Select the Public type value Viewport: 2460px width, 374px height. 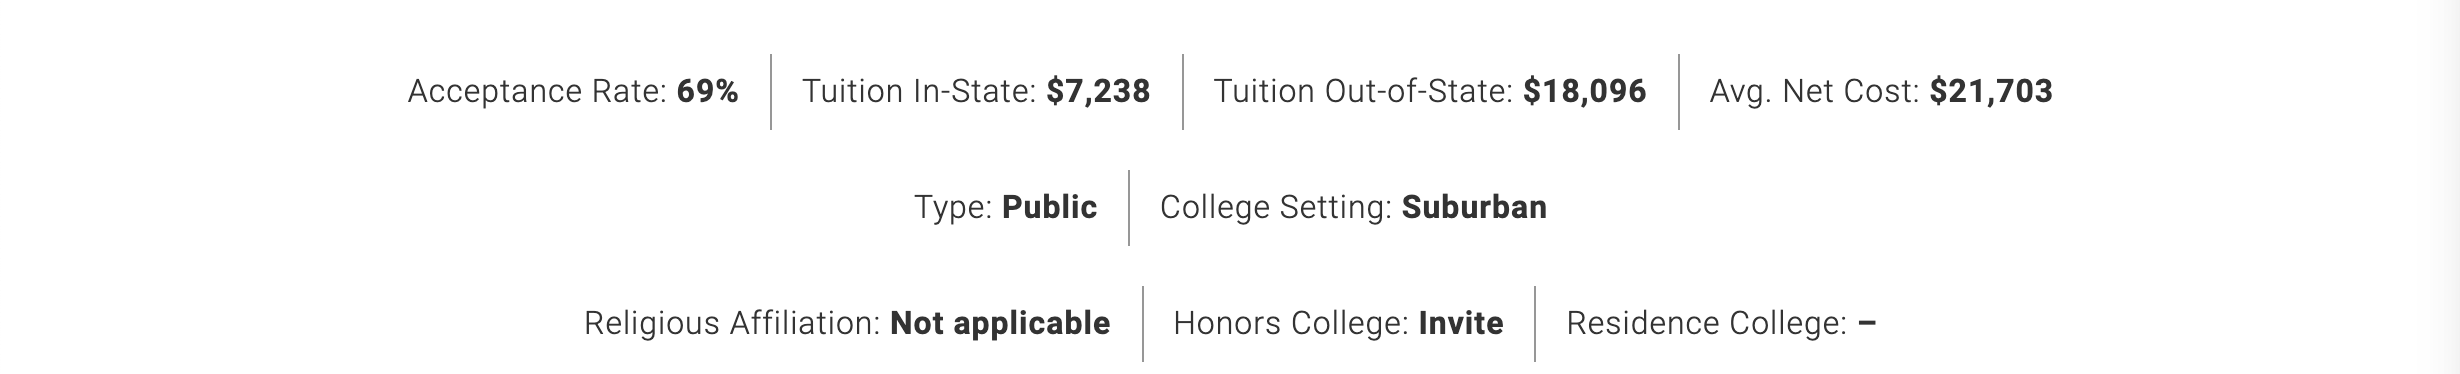click(x=1050, y=208)
